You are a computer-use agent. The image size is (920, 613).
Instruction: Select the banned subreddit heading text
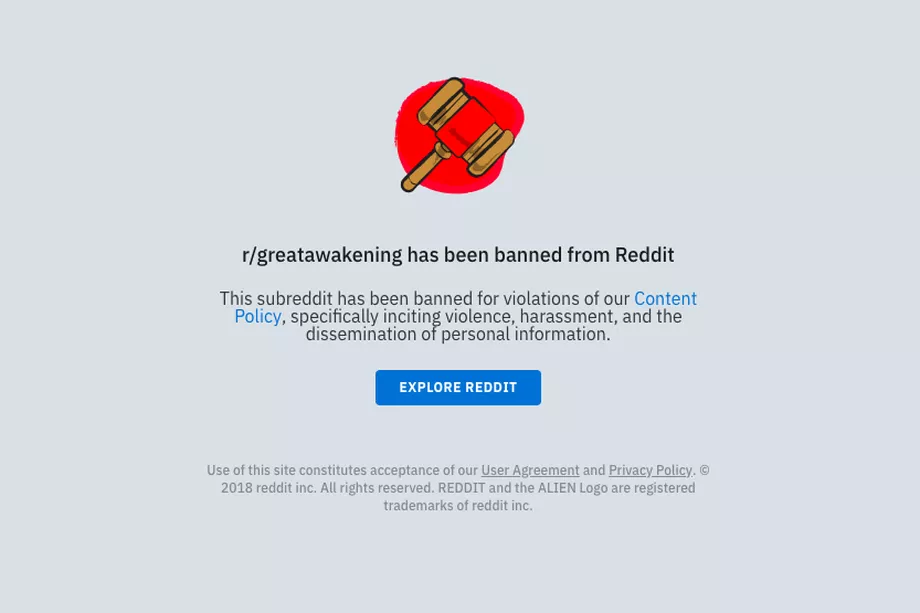click(x=458, y=255)
